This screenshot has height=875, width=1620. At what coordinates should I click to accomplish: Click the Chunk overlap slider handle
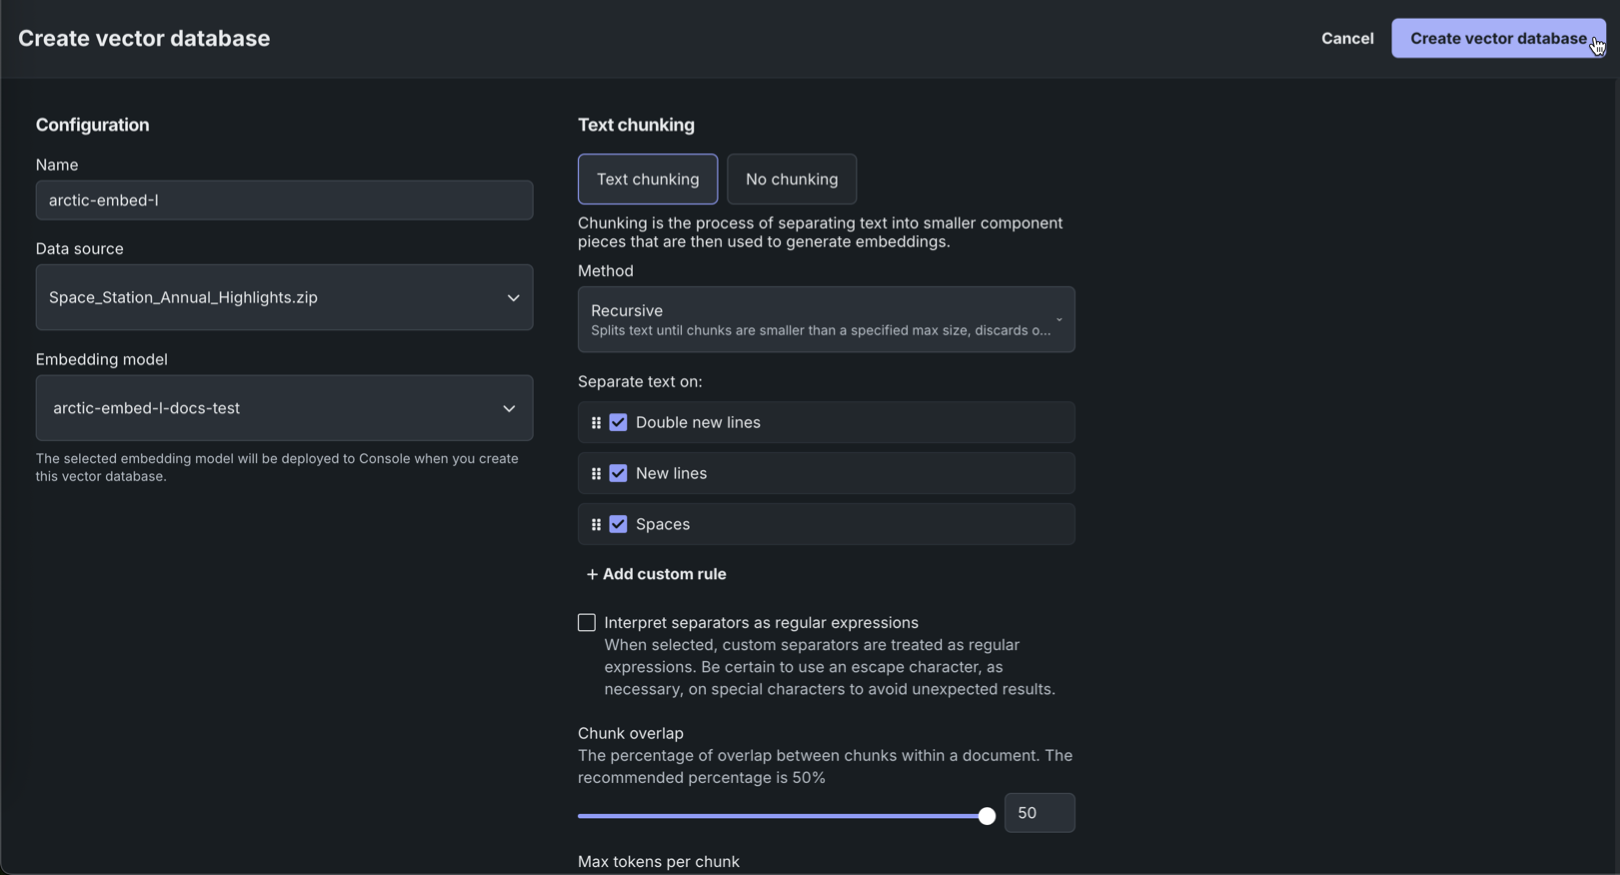click(x=987, y=816)
